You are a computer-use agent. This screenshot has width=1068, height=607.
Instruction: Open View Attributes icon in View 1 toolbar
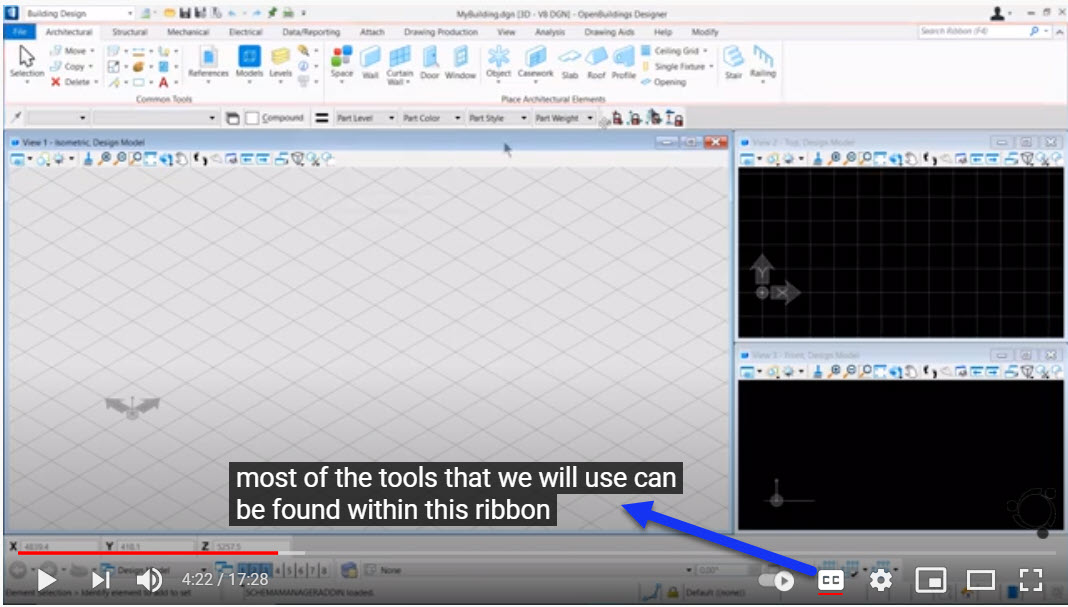(16, 159)
